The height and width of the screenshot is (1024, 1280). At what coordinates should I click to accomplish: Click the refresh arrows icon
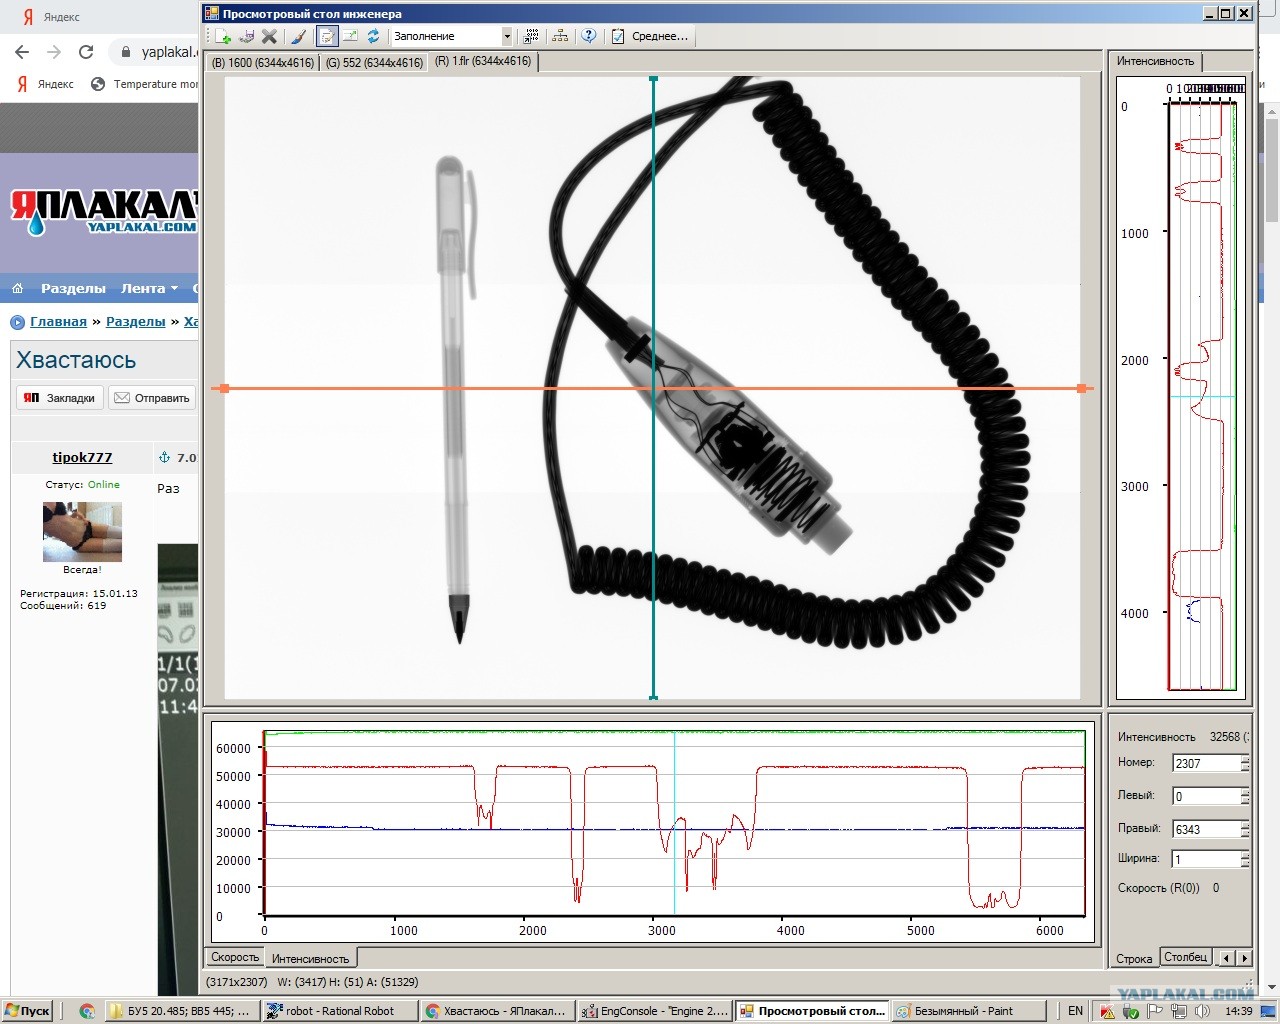coord(373,36)
